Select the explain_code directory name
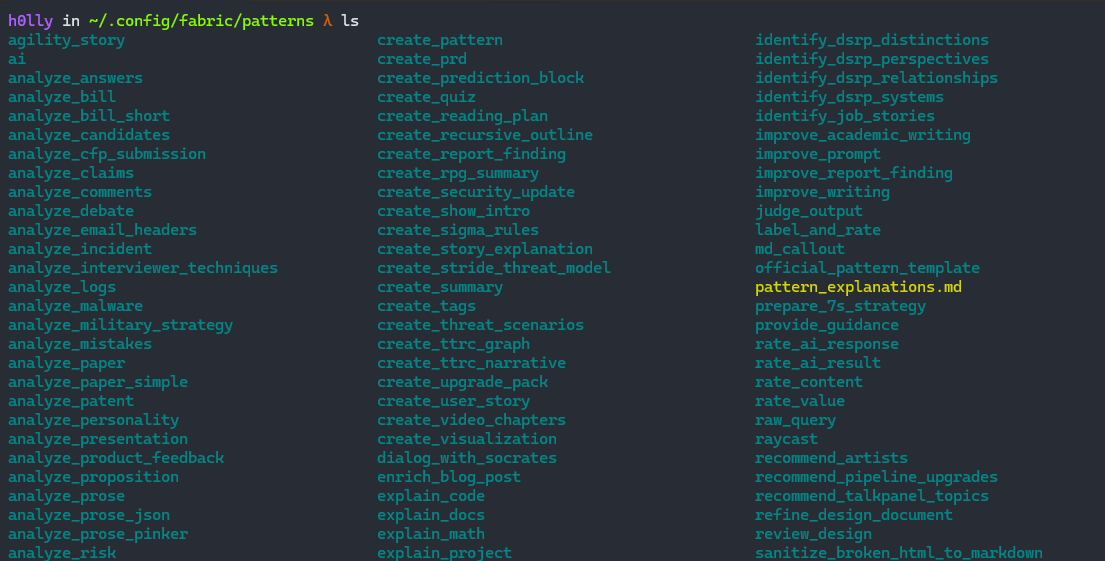 point(431,496)
